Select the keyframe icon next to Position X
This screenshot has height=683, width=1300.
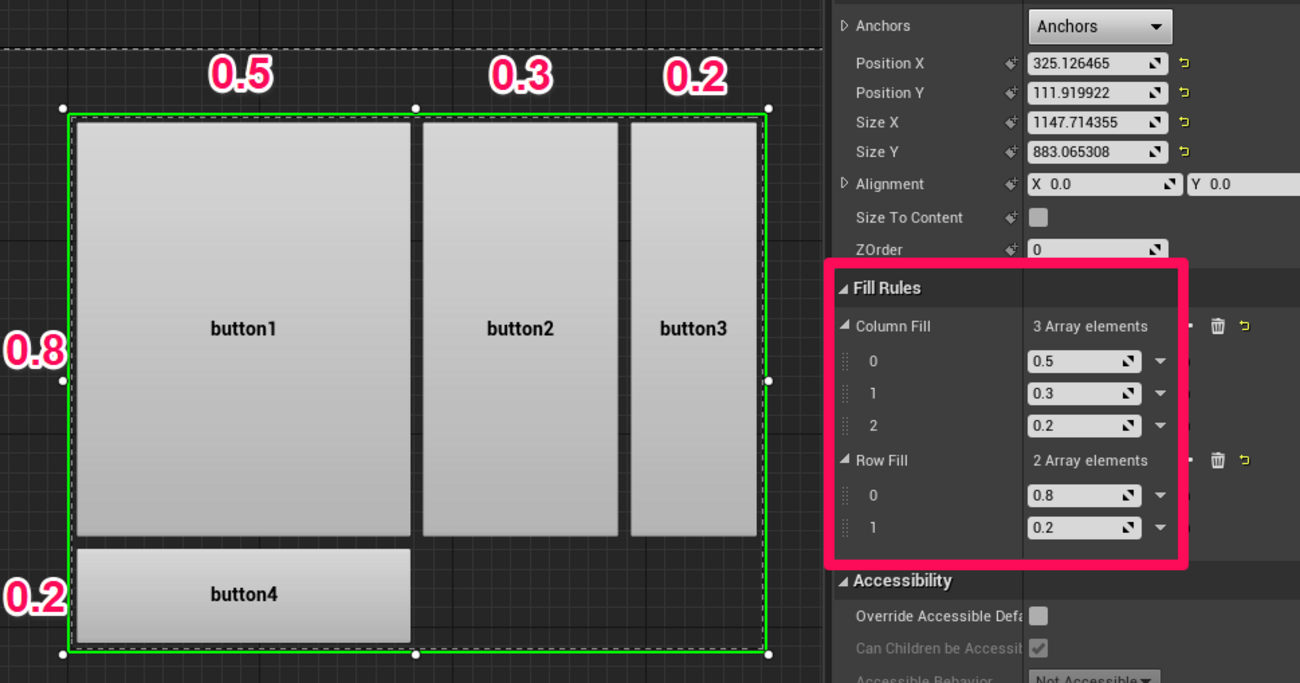pyautogui.click(x=1012, y=62)
